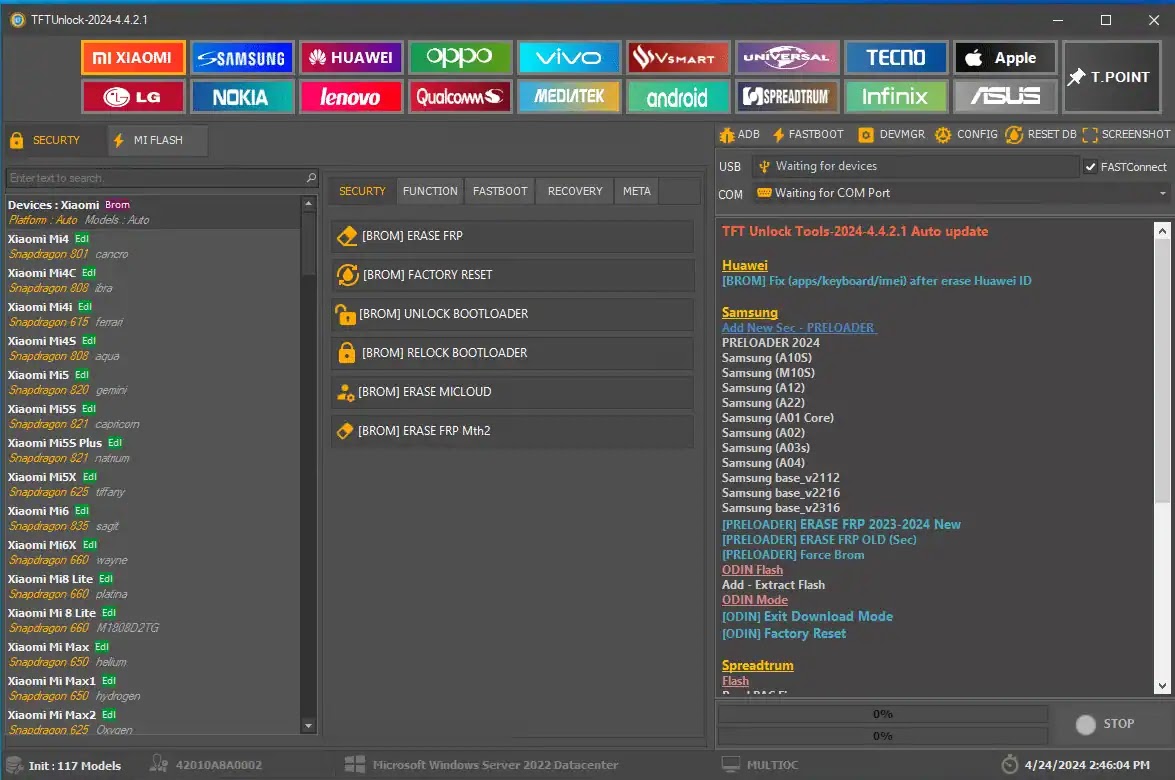The width and height of the screenshot is (1175, 780).
Task: Open the T.POINT pin button
Action: pyautogui.click(x=1112, y=77)
